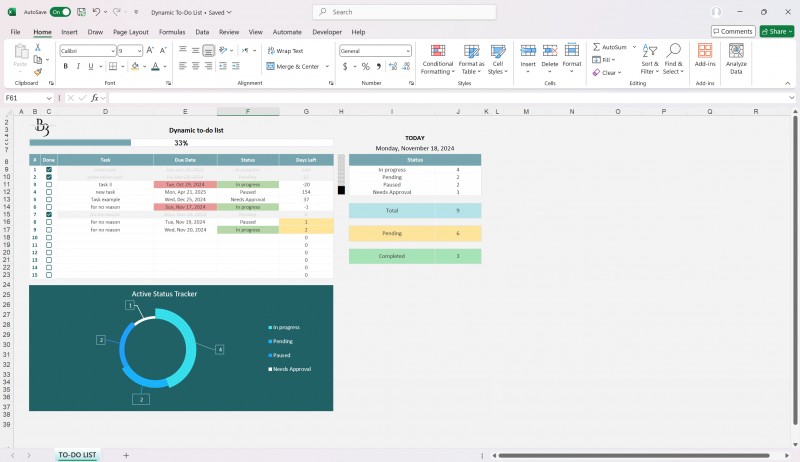Open Cell Styles gallery
The width and height of the screenshot is (800, 462).
pyautogui.click(x=498, y=59)
